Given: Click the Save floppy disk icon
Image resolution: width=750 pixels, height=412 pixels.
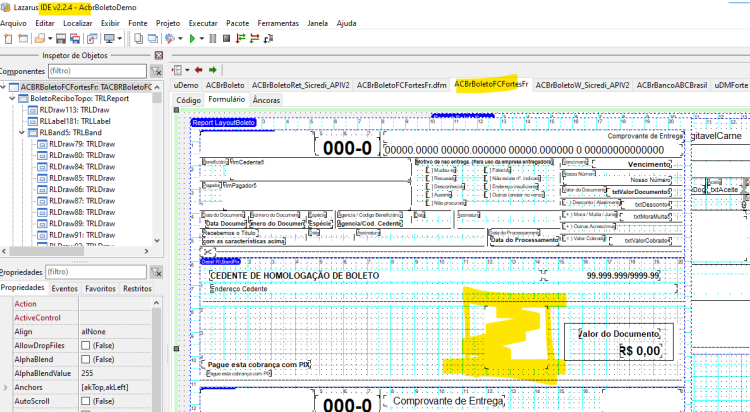Looking at the screenshot, I should point(61,39).
